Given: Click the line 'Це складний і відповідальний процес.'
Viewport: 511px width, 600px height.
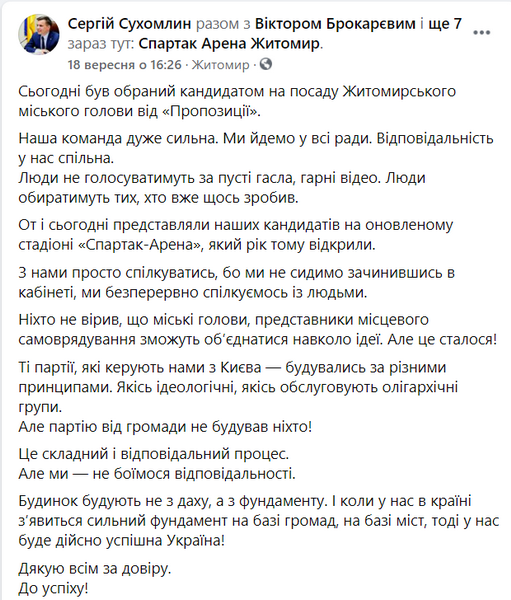Looking at the screenshot, I should [x=153, y=454].
